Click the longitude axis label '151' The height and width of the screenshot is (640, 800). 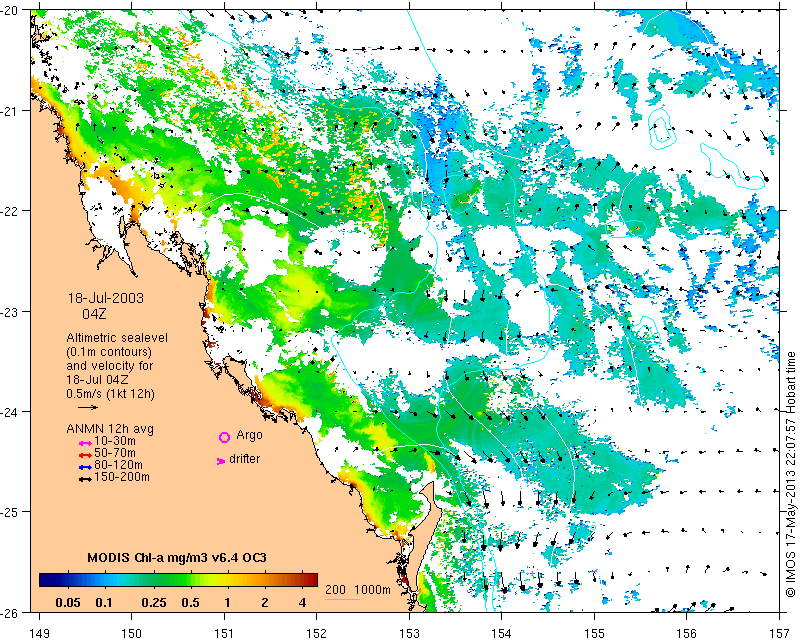224,633
